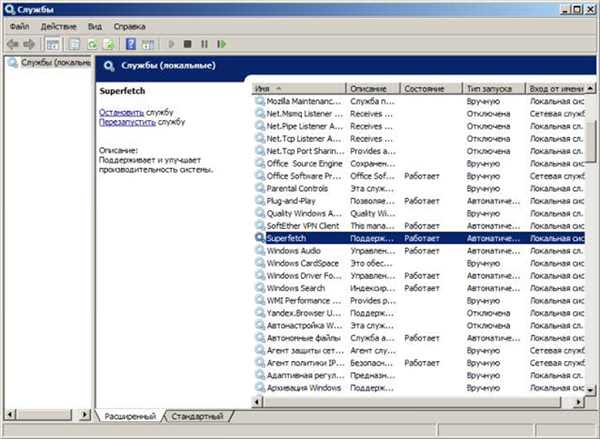Click the Restart service green icon
The height and width of the screenshot is (439, 600).
pyautogui.click(x=221, y=44)
